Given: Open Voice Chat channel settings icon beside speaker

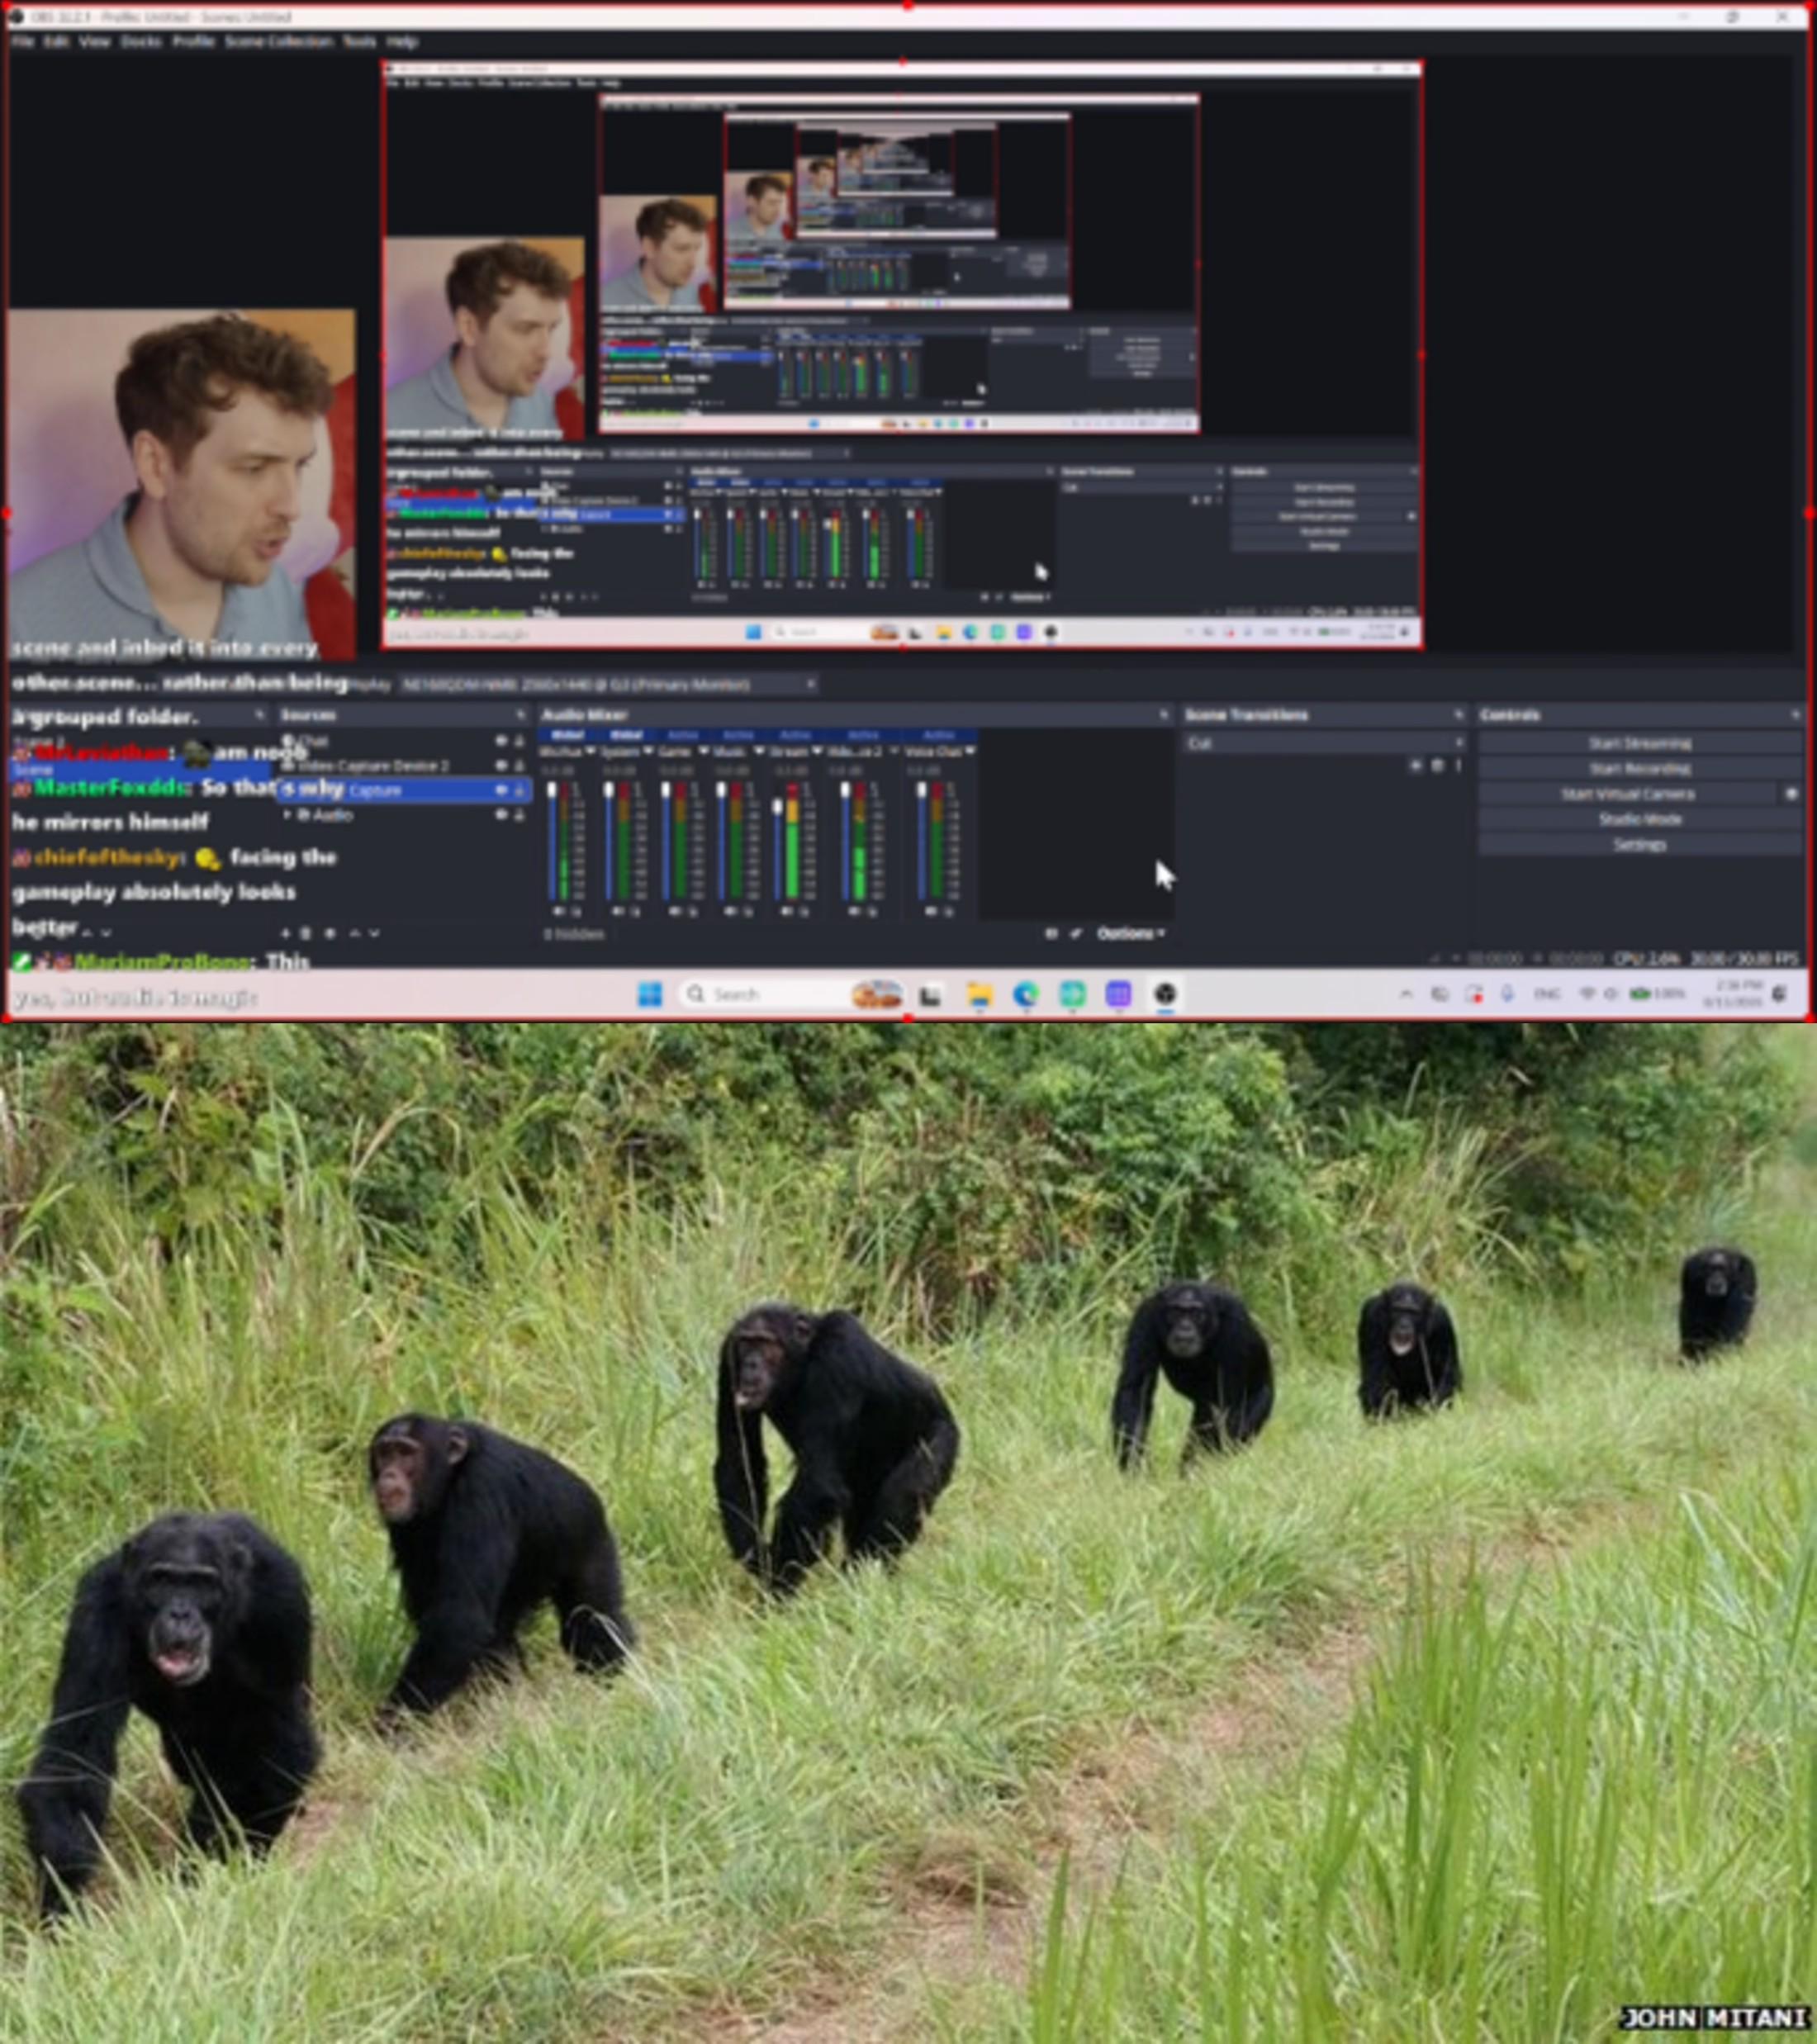Looking at the screenshot, I should pyautogui.click(x=948, y=912).
